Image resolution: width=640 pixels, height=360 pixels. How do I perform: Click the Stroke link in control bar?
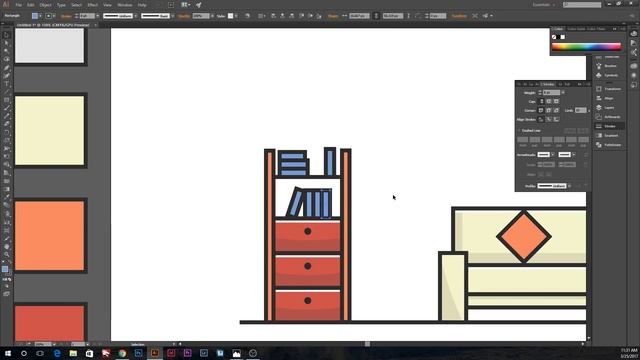pyautogui.click(x=66, y=16)
